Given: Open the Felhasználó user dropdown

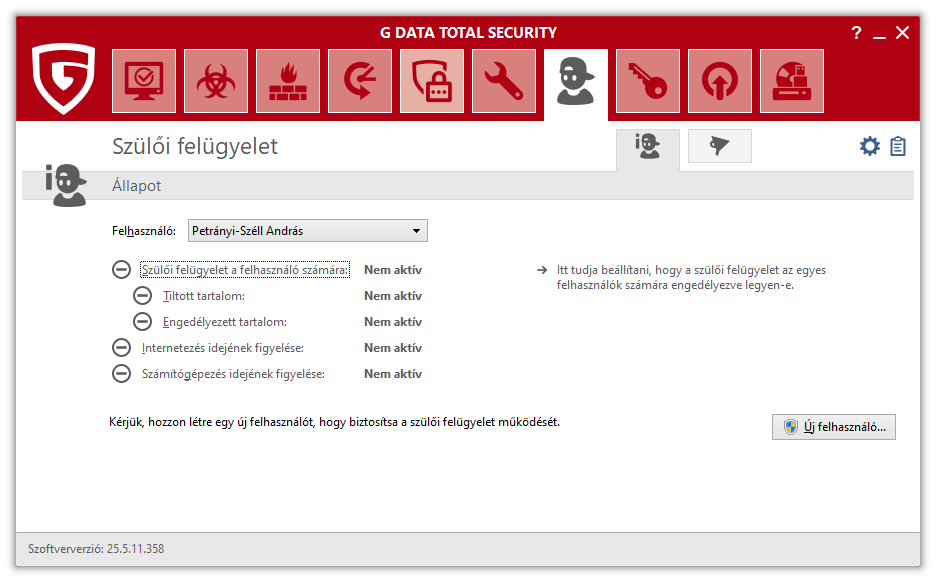Looking at the screenshot, I should [x=307, y=231].
